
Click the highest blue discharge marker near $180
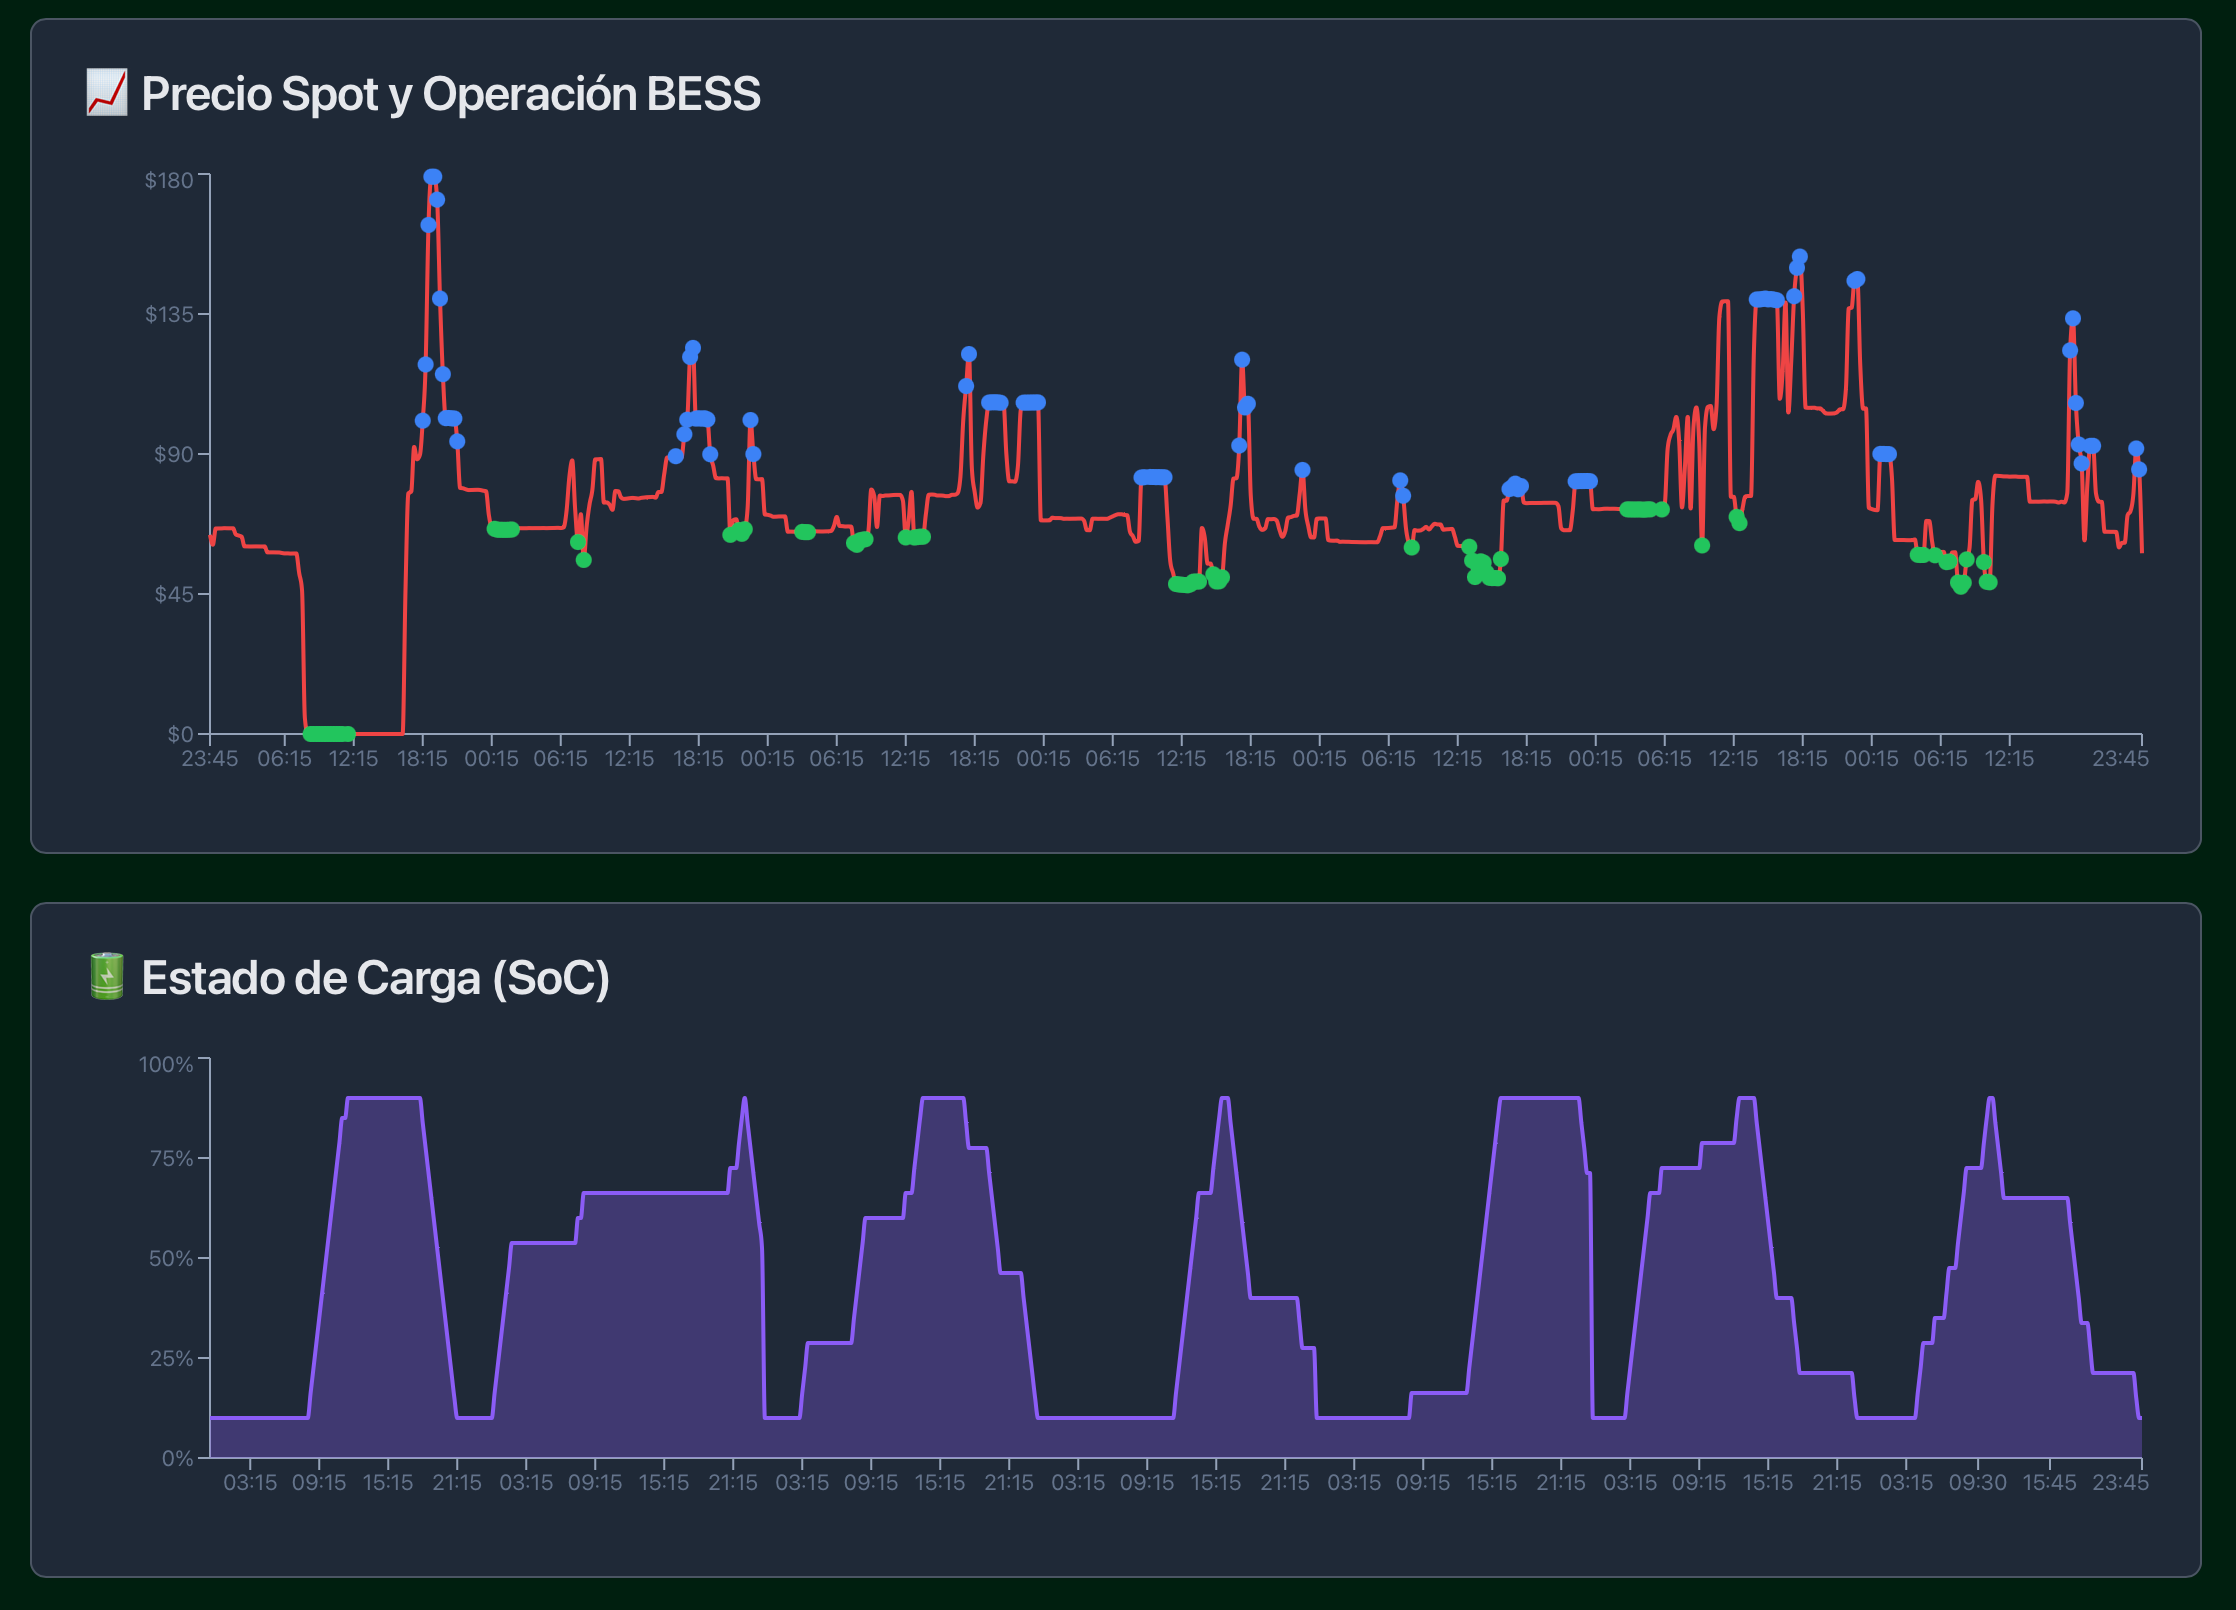pos(432,177)
